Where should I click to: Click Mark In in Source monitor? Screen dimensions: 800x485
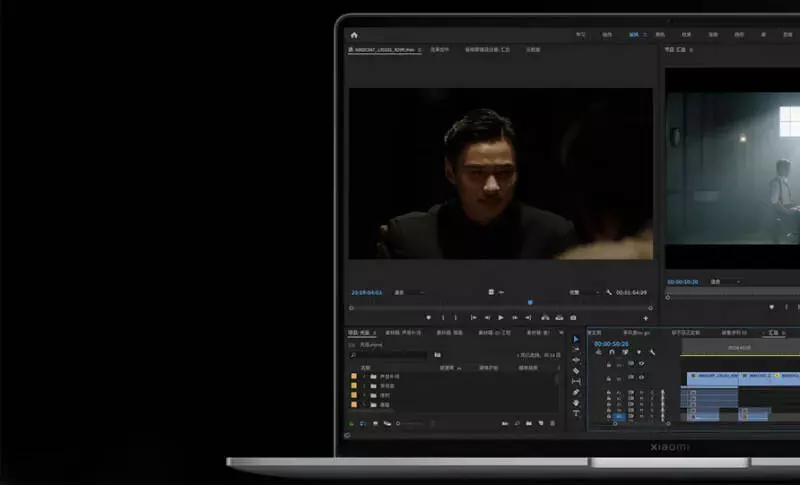click(x=443, y=318)
